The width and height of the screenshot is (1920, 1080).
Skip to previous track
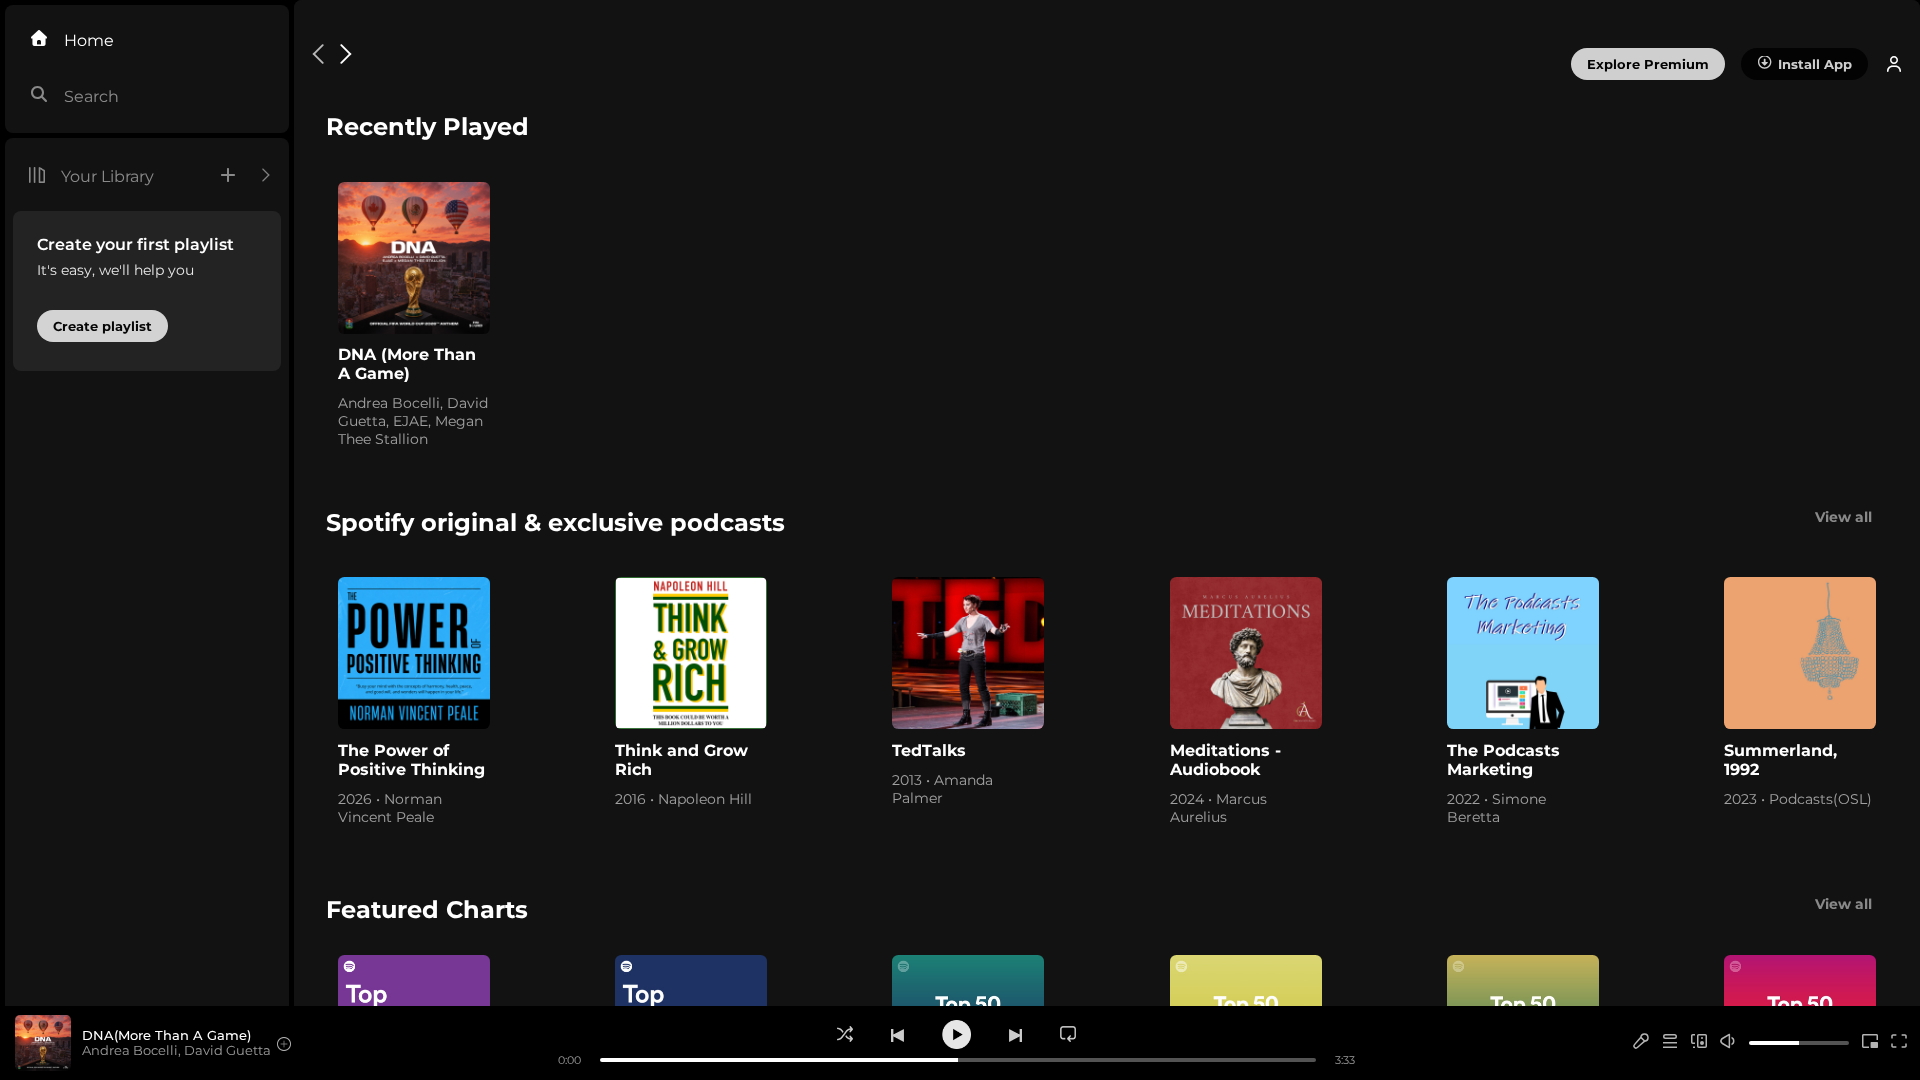pos(897,1035)
